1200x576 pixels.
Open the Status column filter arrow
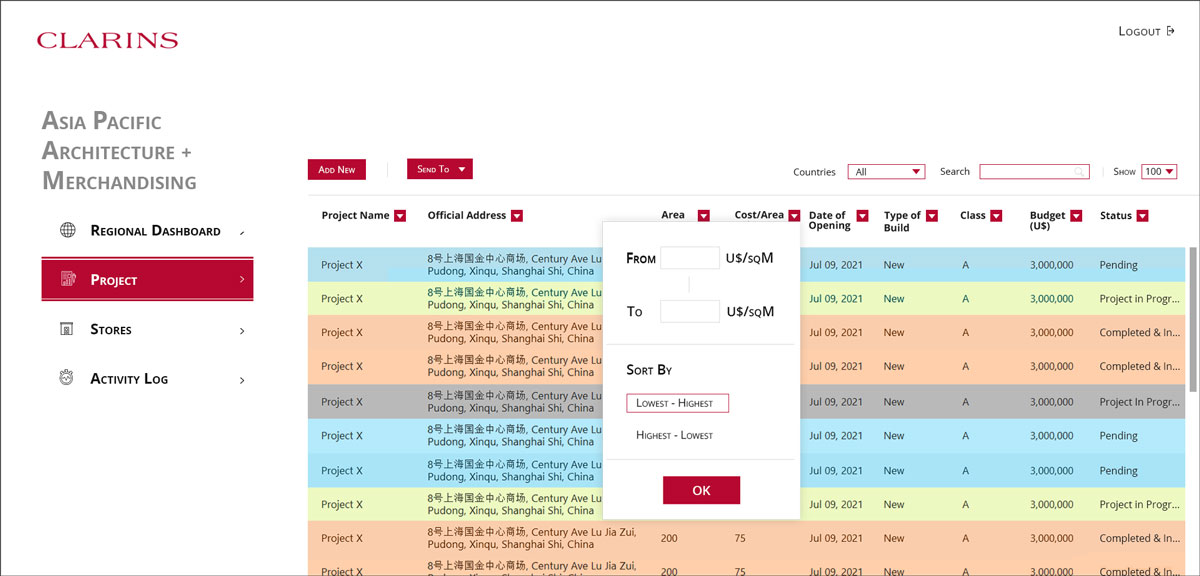point(1142,216)
